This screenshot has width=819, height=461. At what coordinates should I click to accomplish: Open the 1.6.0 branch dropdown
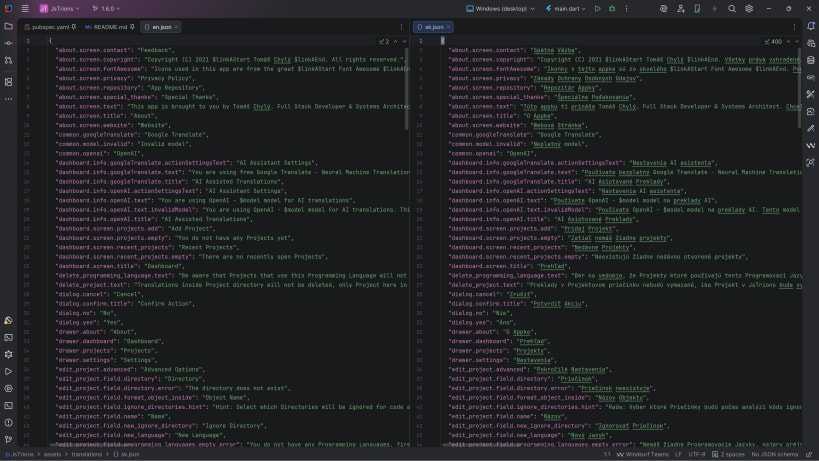(x=106, y=8)
